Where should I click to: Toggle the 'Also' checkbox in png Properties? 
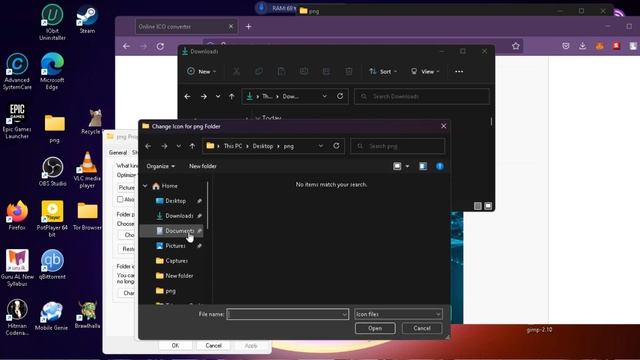pos(120,199)
